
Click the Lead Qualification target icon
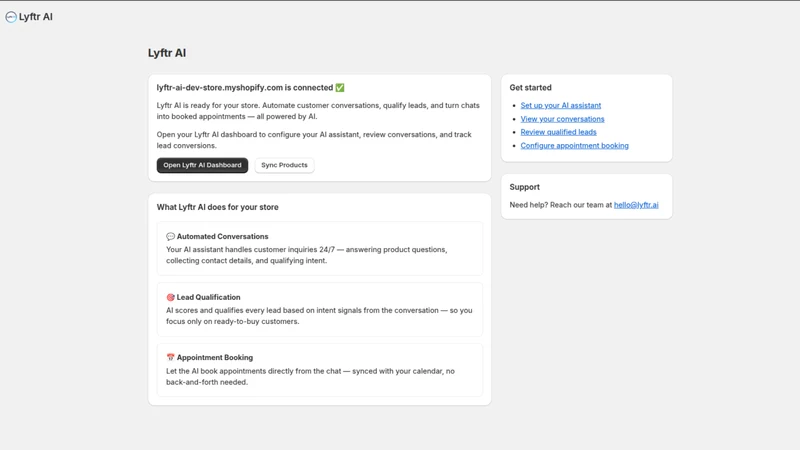tap(170, 297)
